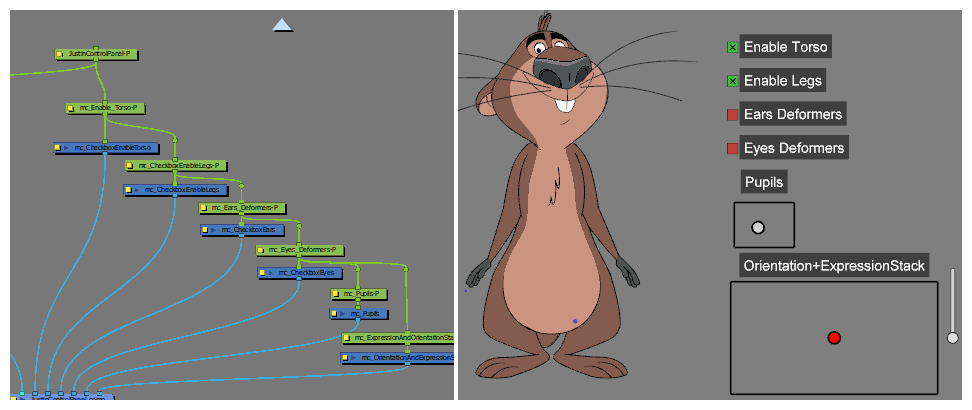Click yellow square on mc_ExpressionAndOrientation peg node

coord(347,338)
